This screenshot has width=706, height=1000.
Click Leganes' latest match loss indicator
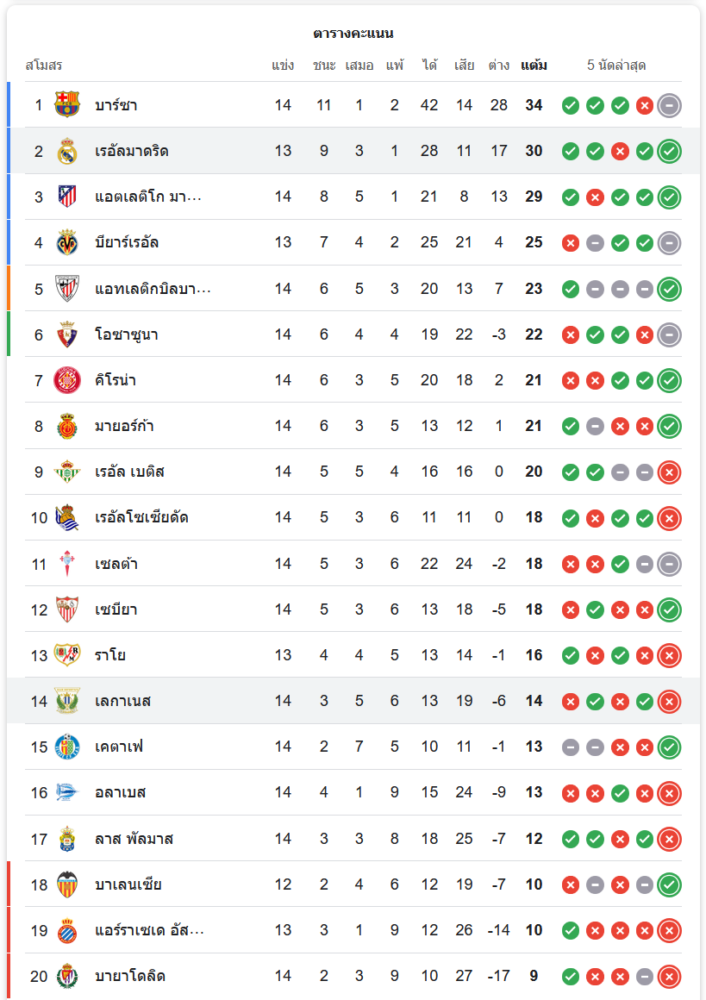click(x=669, y=701)
